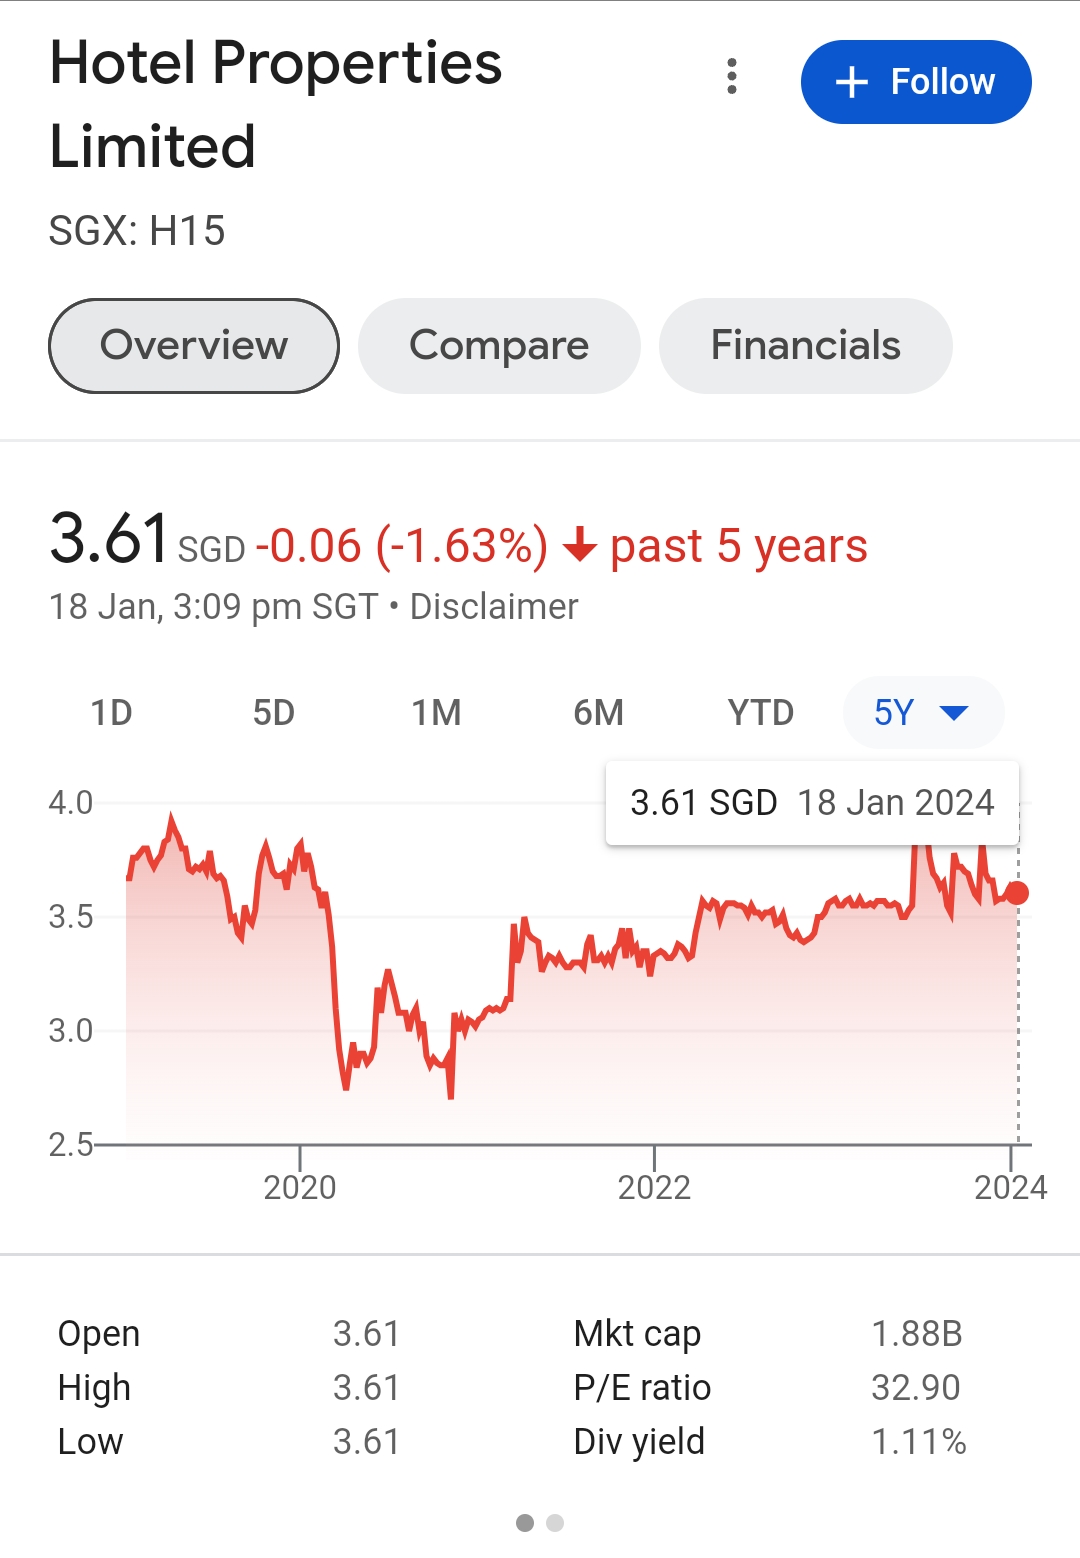Open the three-dot more options menu

[732, 77]
